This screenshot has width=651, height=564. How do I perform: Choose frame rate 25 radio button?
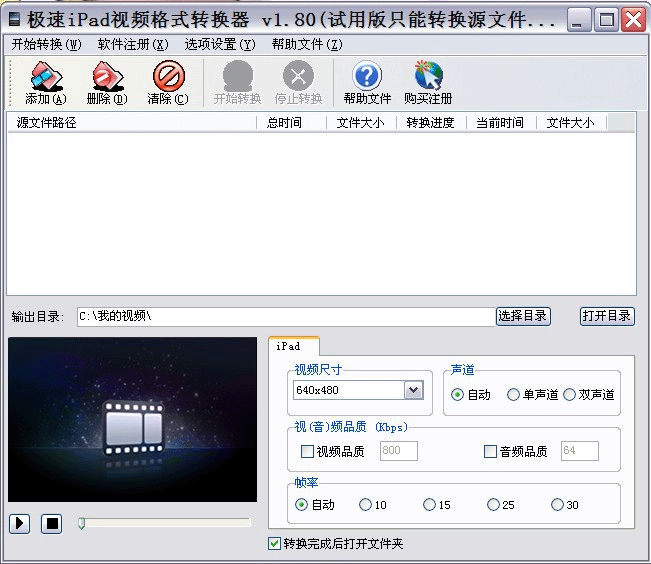[x=493, y=505]
